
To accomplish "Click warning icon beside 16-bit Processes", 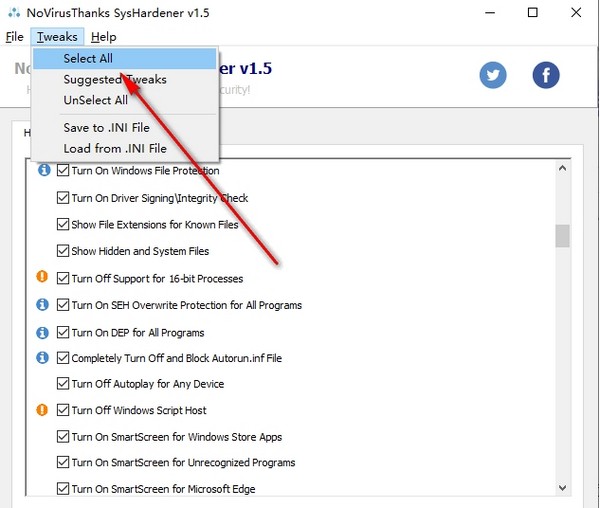I will (x=42, y=276).
